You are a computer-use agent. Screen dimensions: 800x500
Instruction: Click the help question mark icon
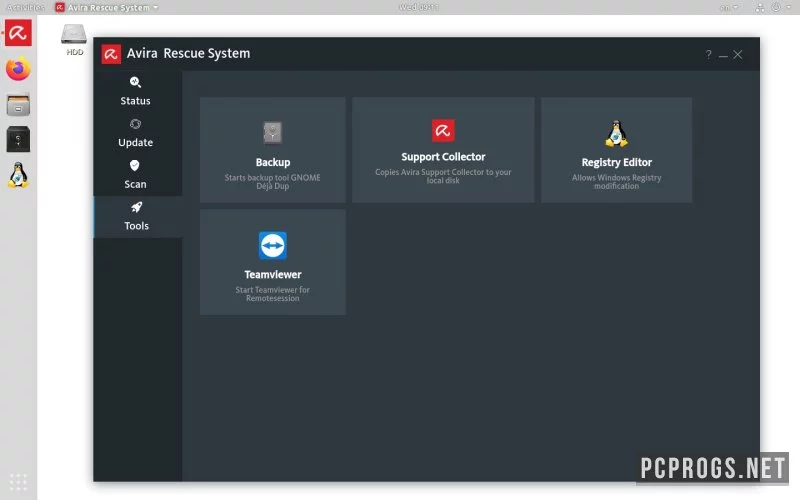point(708,54)
